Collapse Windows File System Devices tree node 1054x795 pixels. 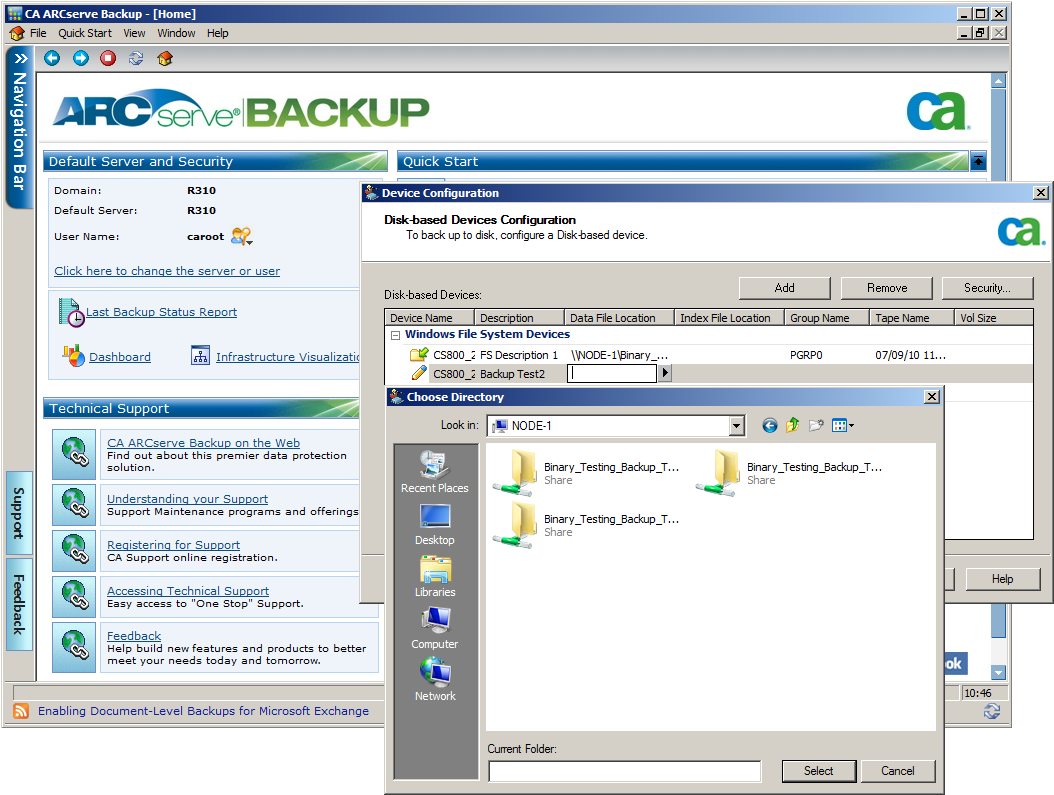[395, 335]
